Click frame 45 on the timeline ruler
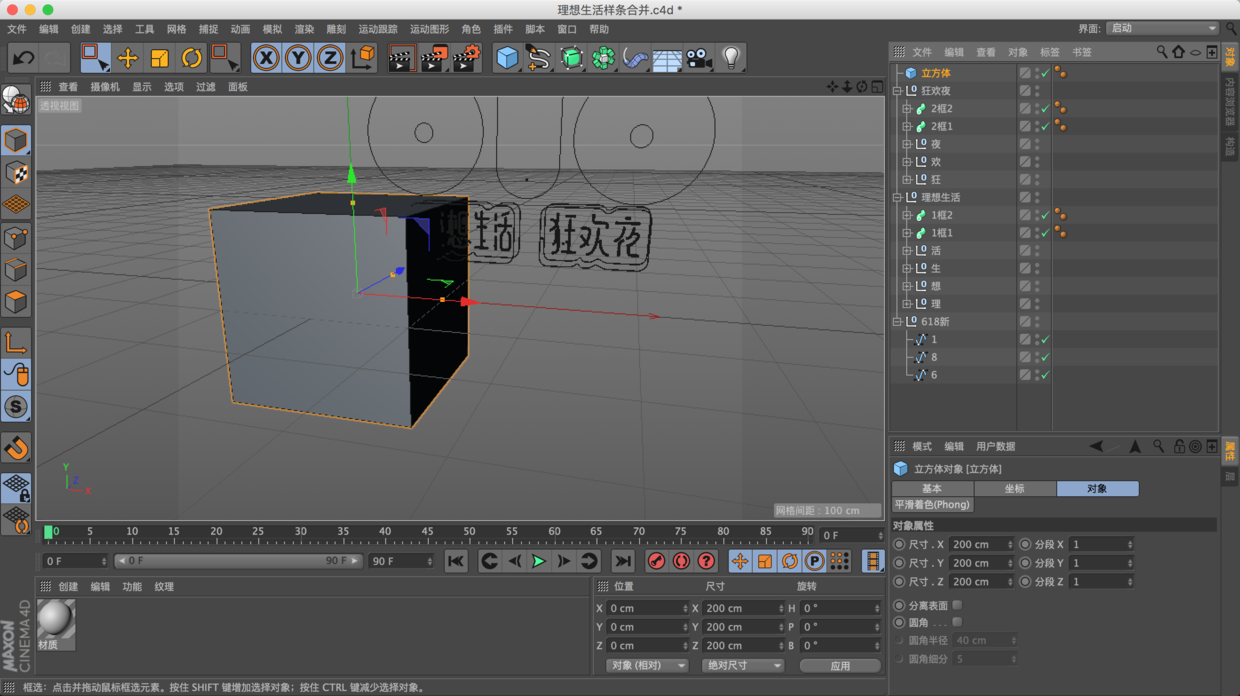The width and height of the screenshot is (1240, 696). coord(427,532)
